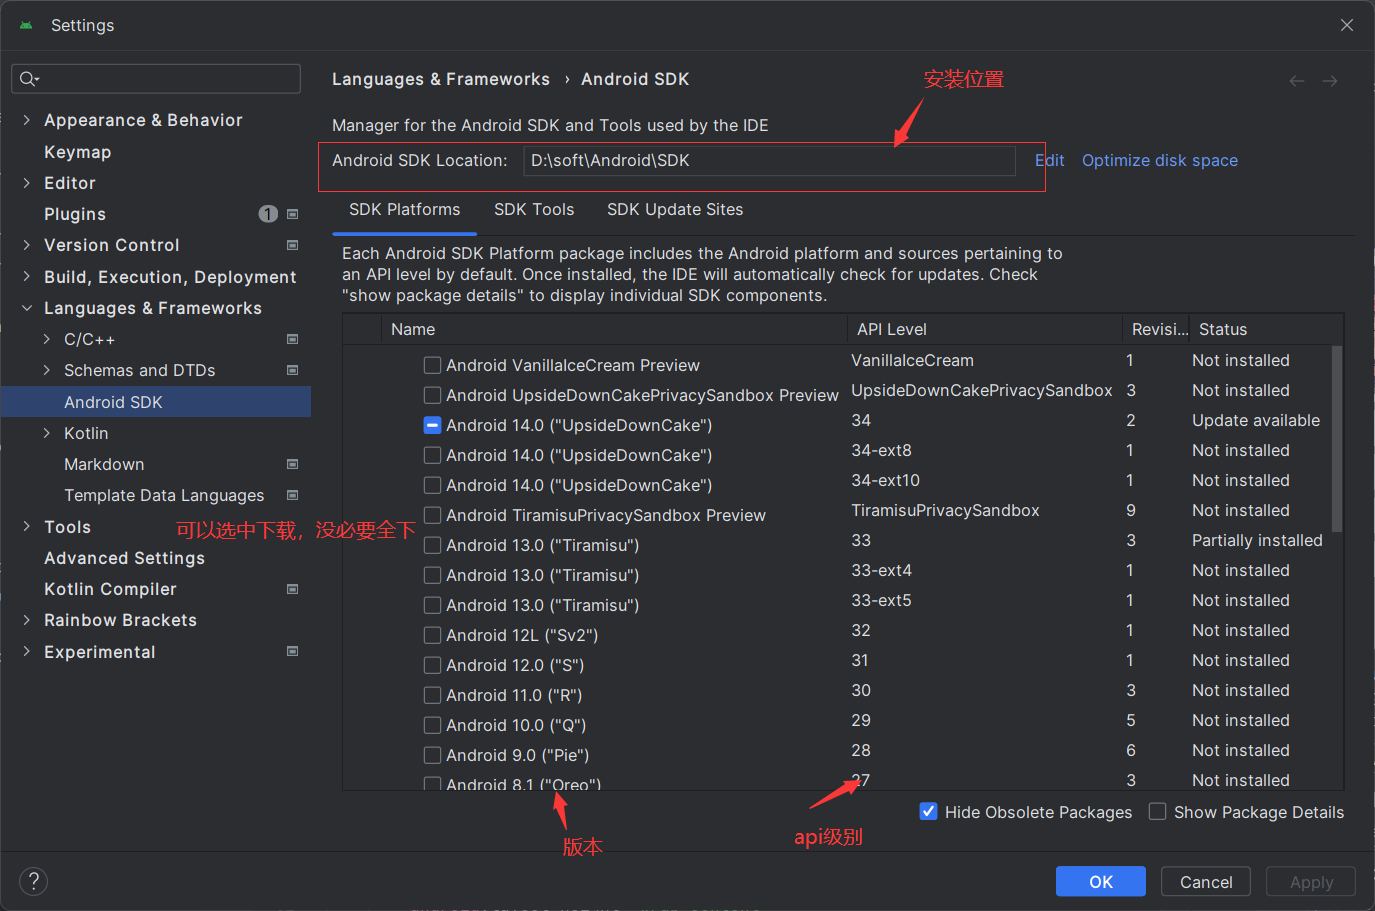Click the Experimental project settings icon
The width and height of the screenshot is (1375, 911).
point(293,651)
